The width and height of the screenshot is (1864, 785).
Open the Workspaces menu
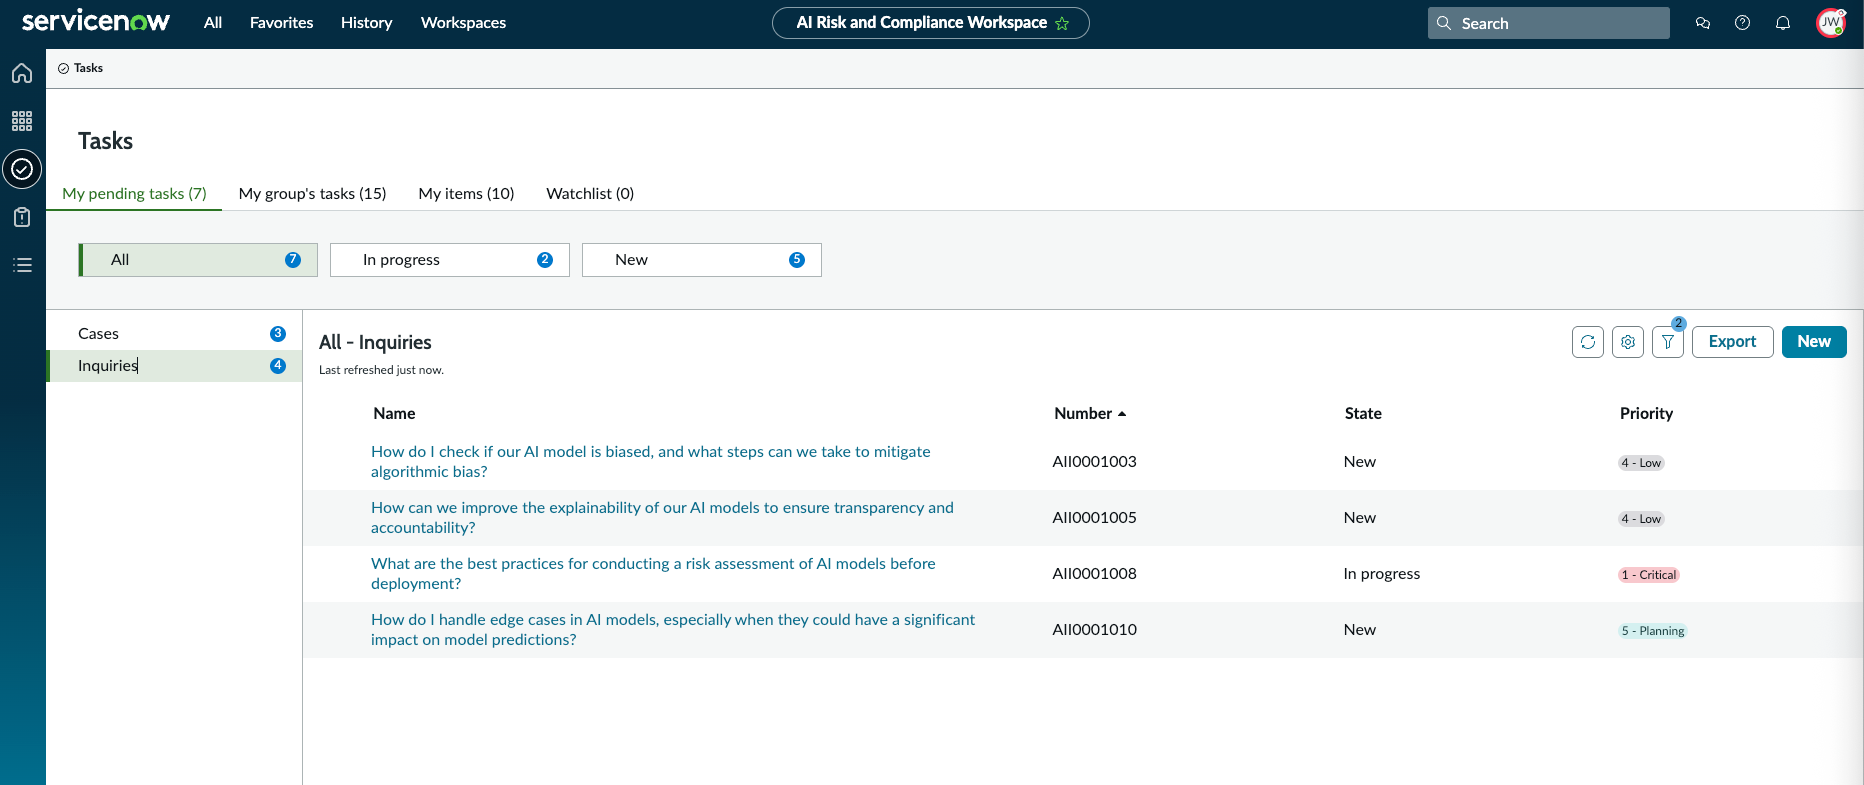coord(463,23)
